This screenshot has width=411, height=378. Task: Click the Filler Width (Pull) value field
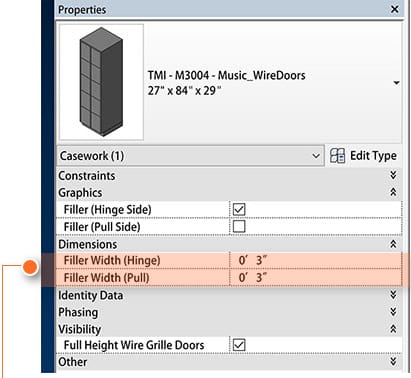click(x=315, y=277)
